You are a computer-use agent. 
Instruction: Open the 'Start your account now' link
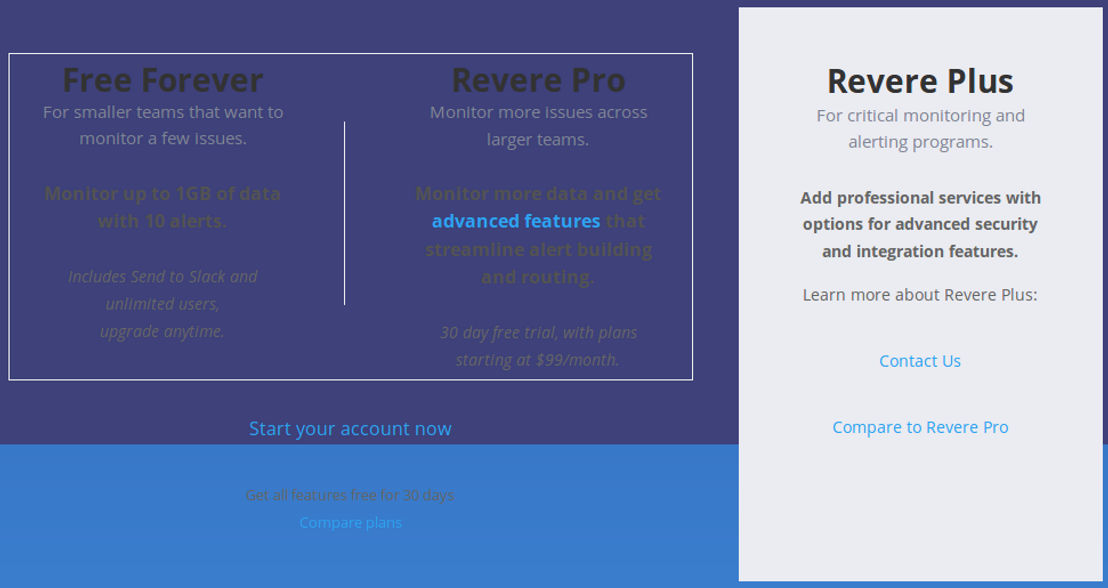coord(350,429)
